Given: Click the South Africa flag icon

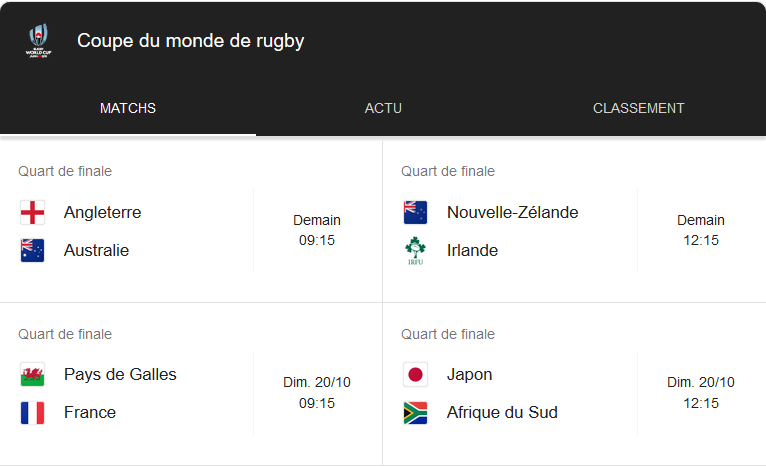Looking at the screenshot, I should click(415, 412).
